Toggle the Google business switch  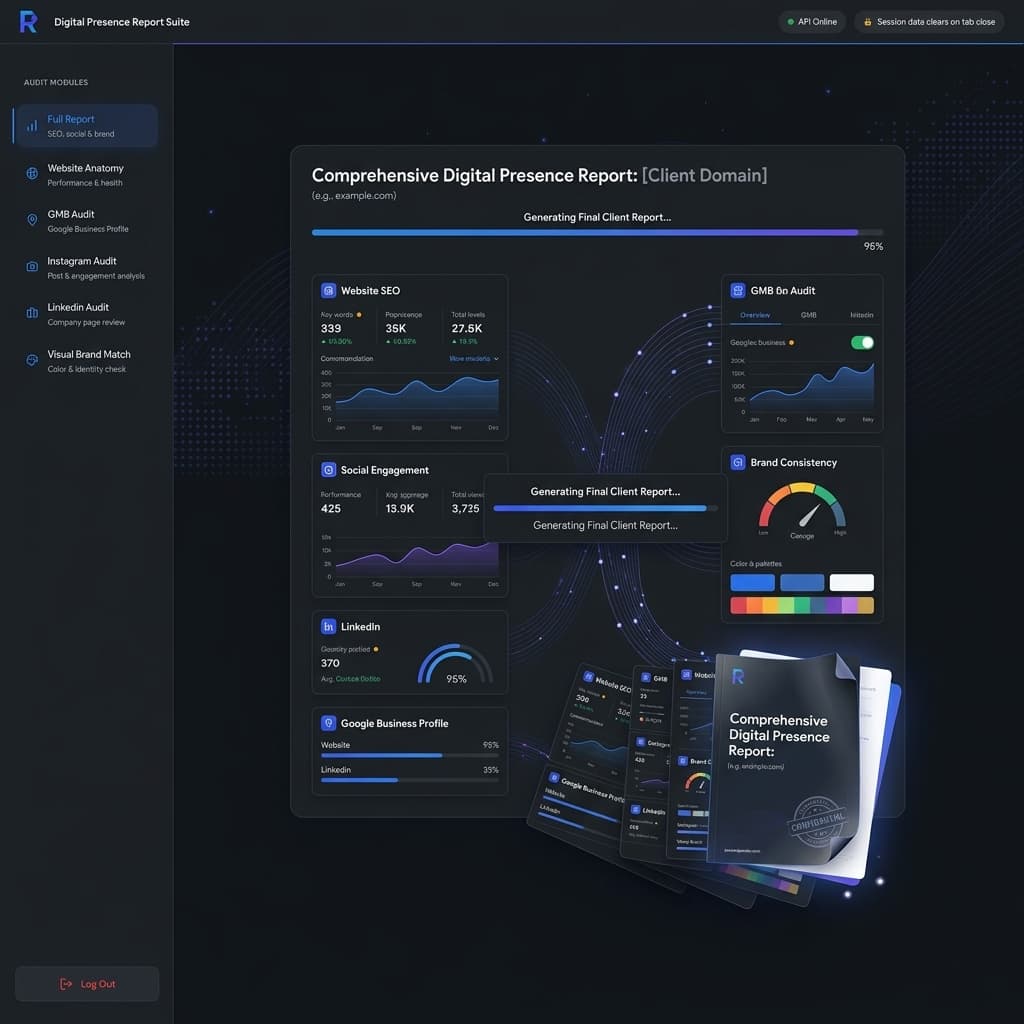point(862,342)
